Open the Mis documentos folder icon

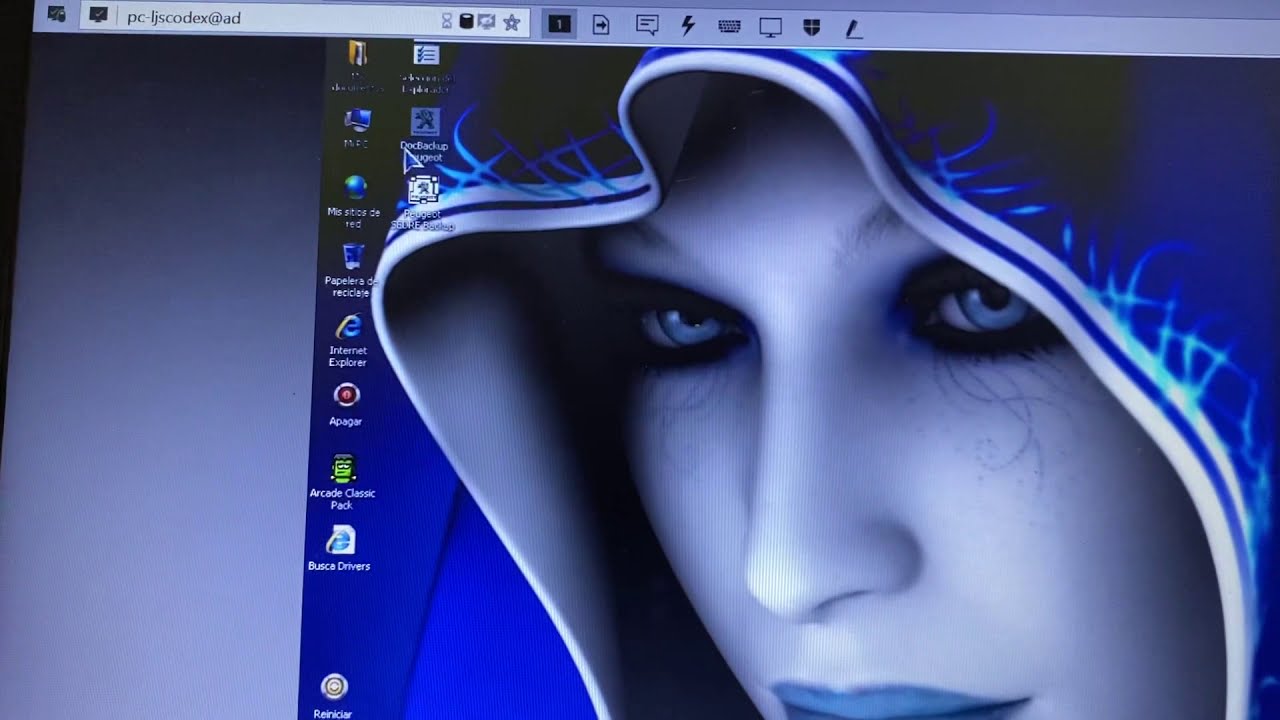tap(357, 54)
